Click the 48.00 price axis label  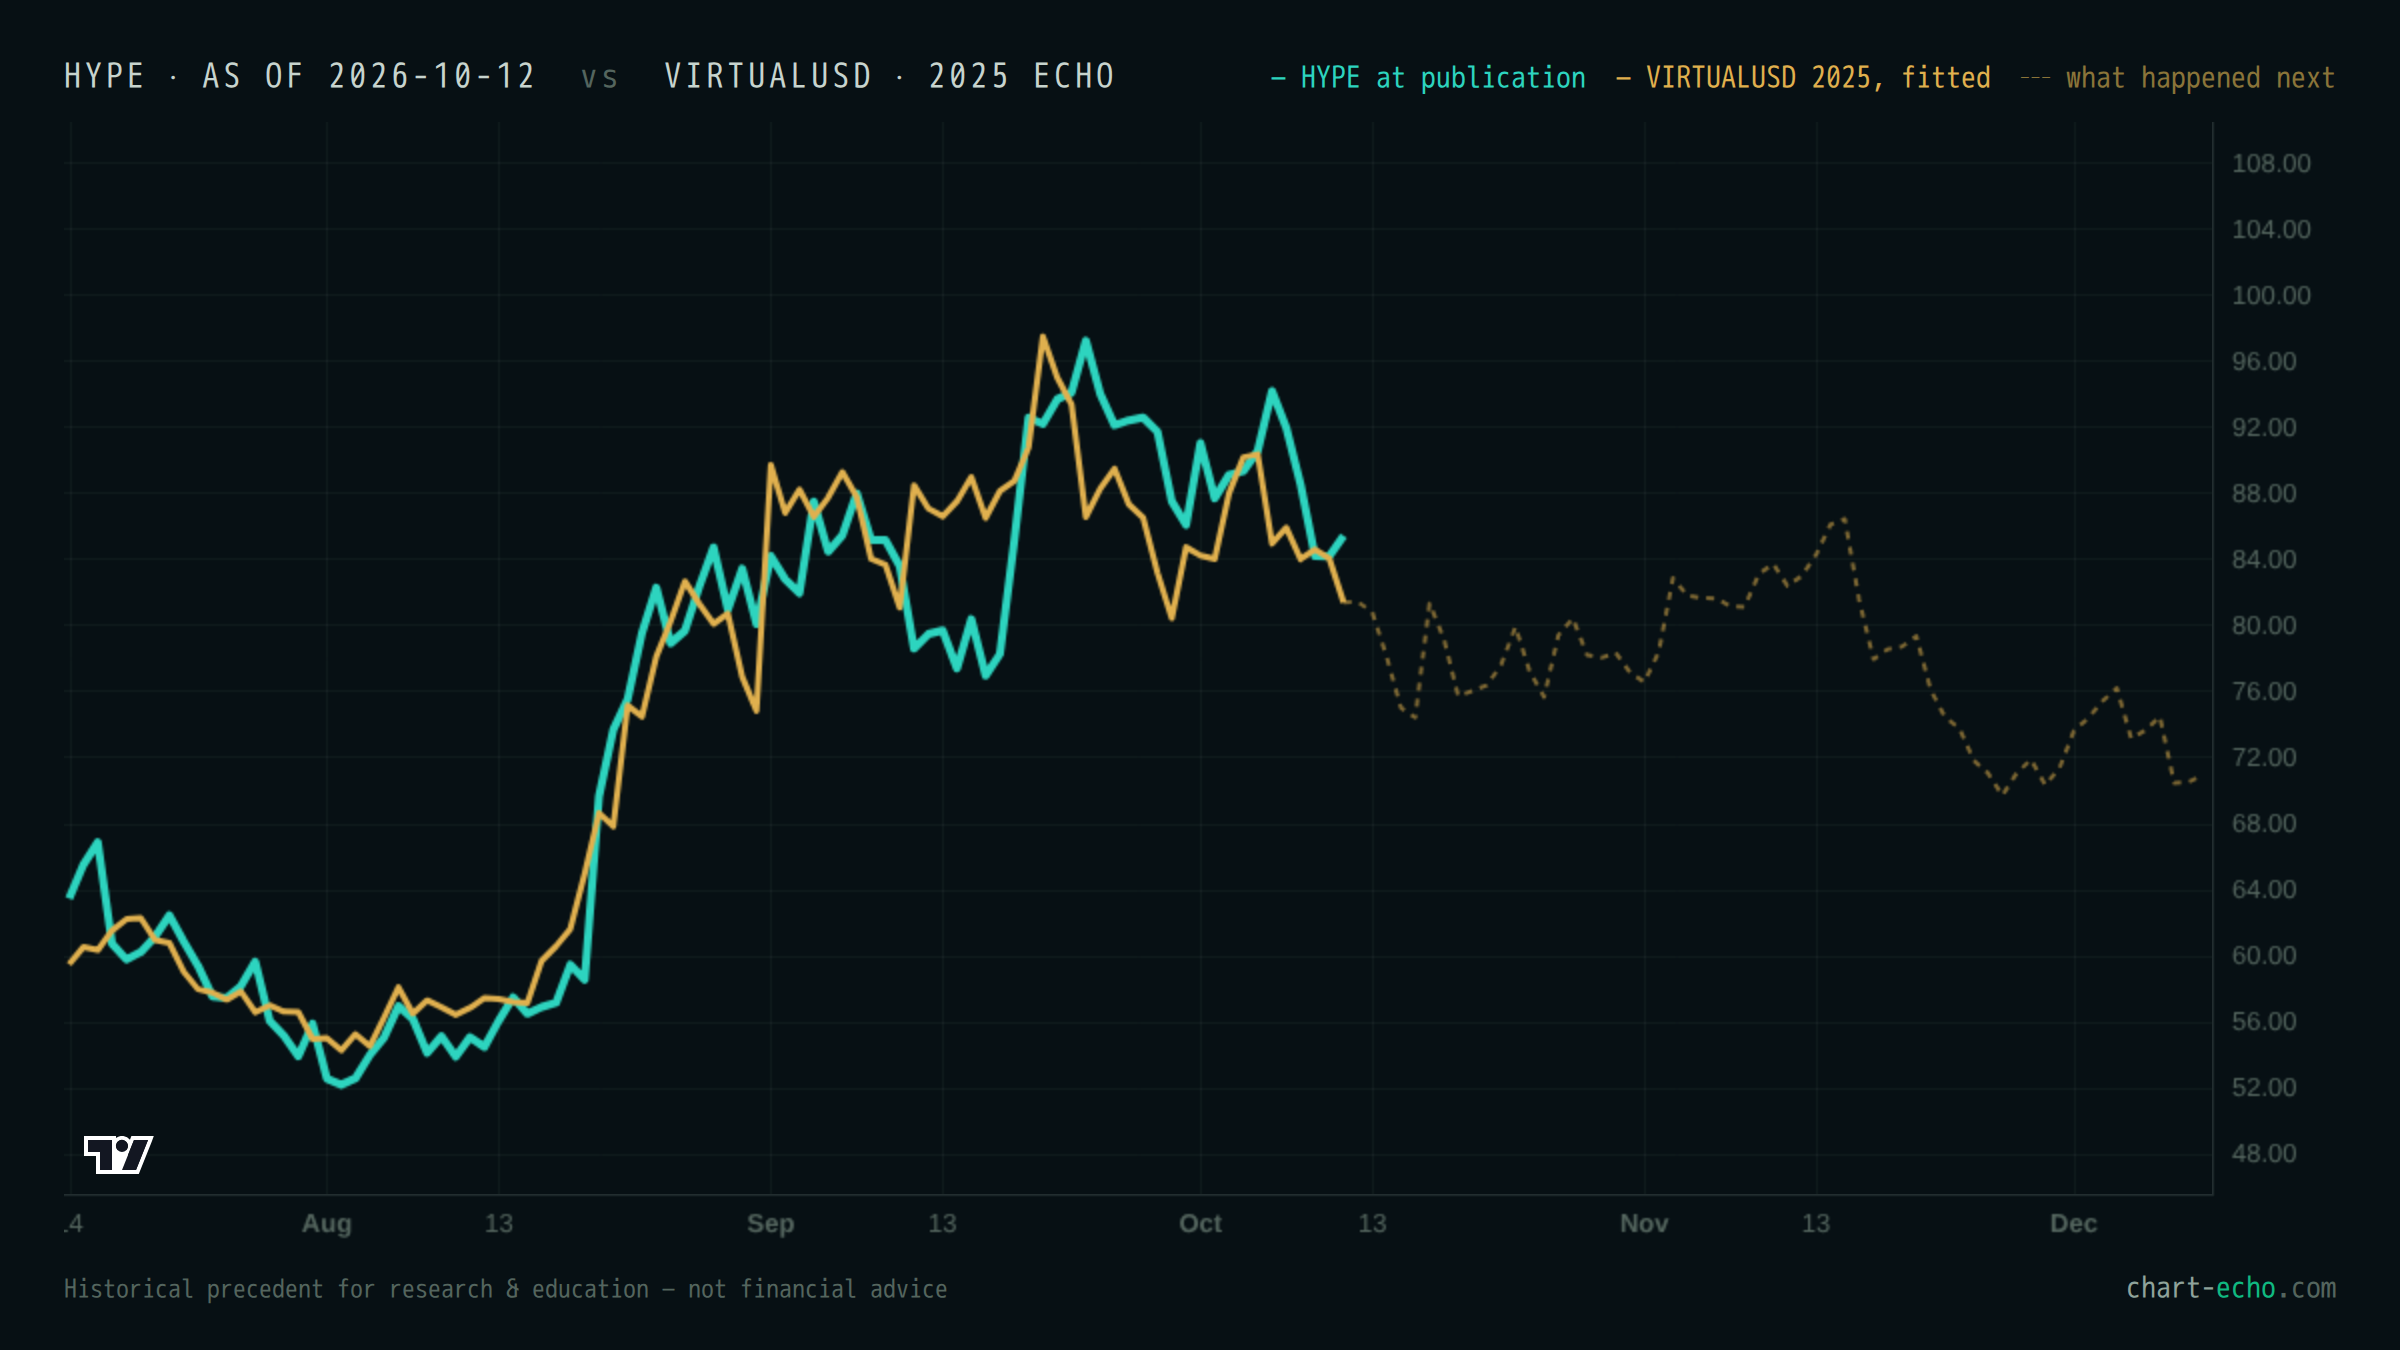click(x=2264, y=1153)
